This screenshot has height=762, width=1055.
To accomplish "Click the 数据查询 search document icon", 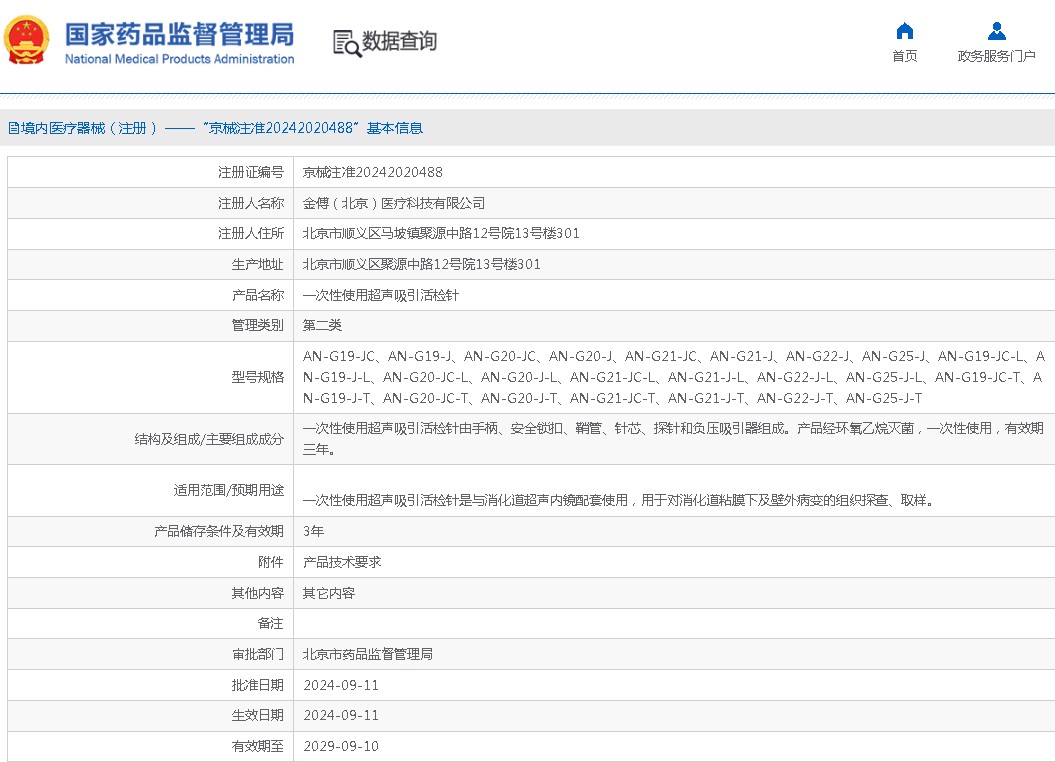I will click(347, 43).
